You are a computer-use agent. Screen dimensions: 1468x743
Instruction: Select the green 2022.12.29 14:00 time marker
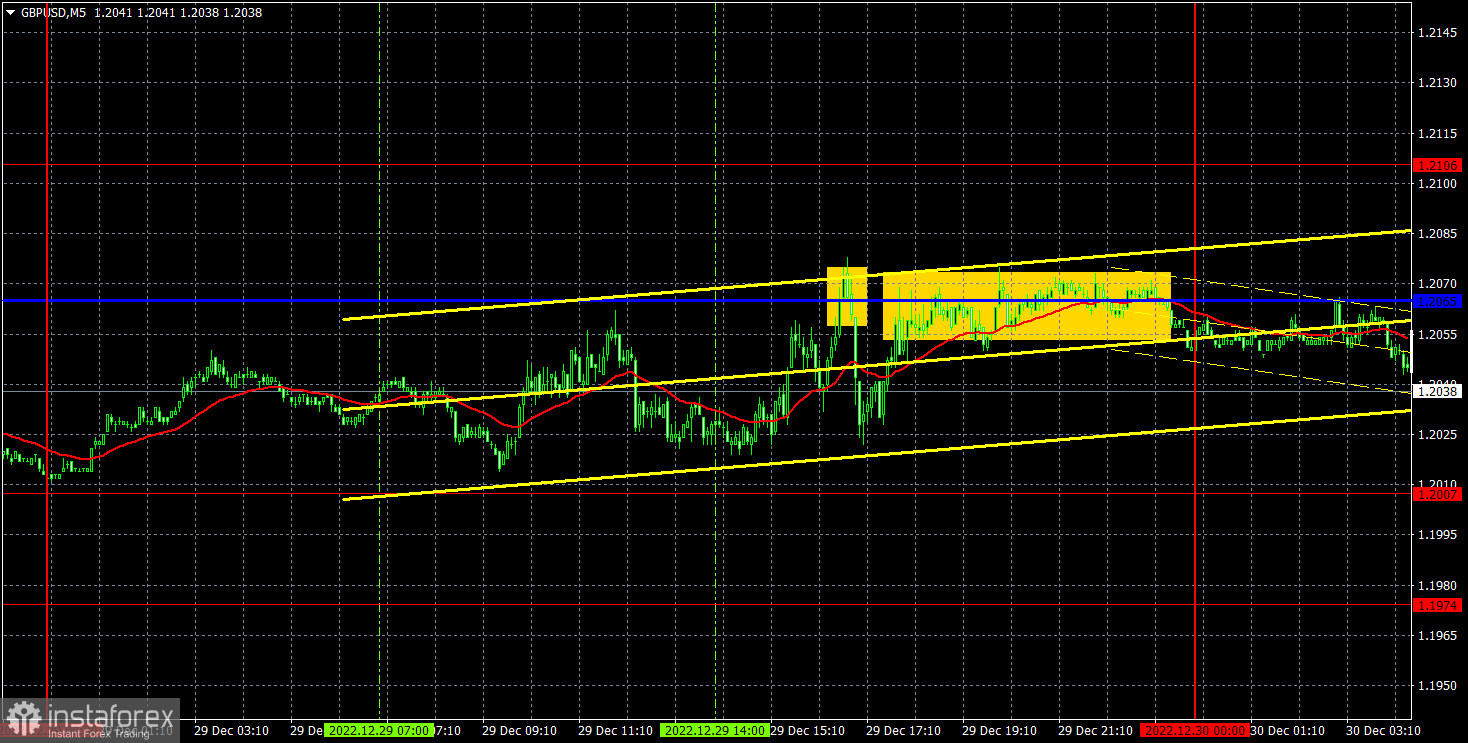pos(714,731)
